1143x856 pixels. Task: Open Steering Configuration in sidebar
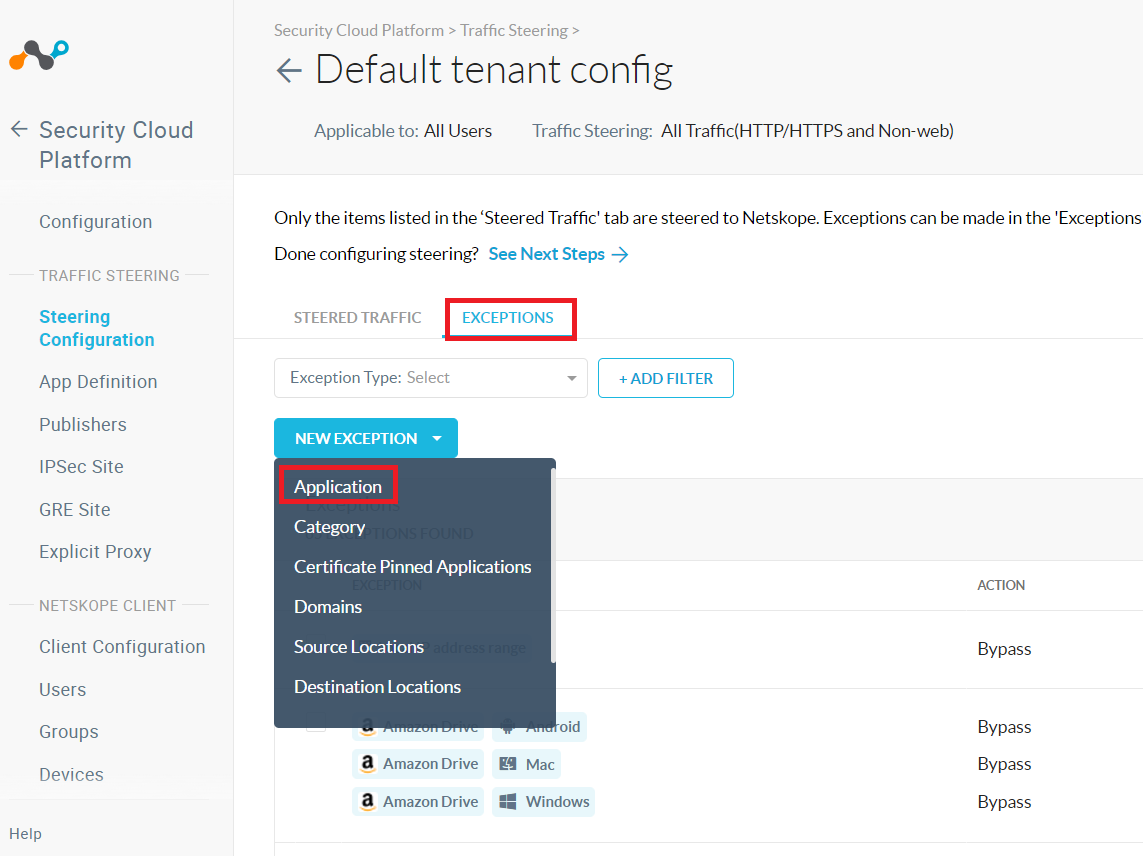pyautogui.click(x=96, y=328)
